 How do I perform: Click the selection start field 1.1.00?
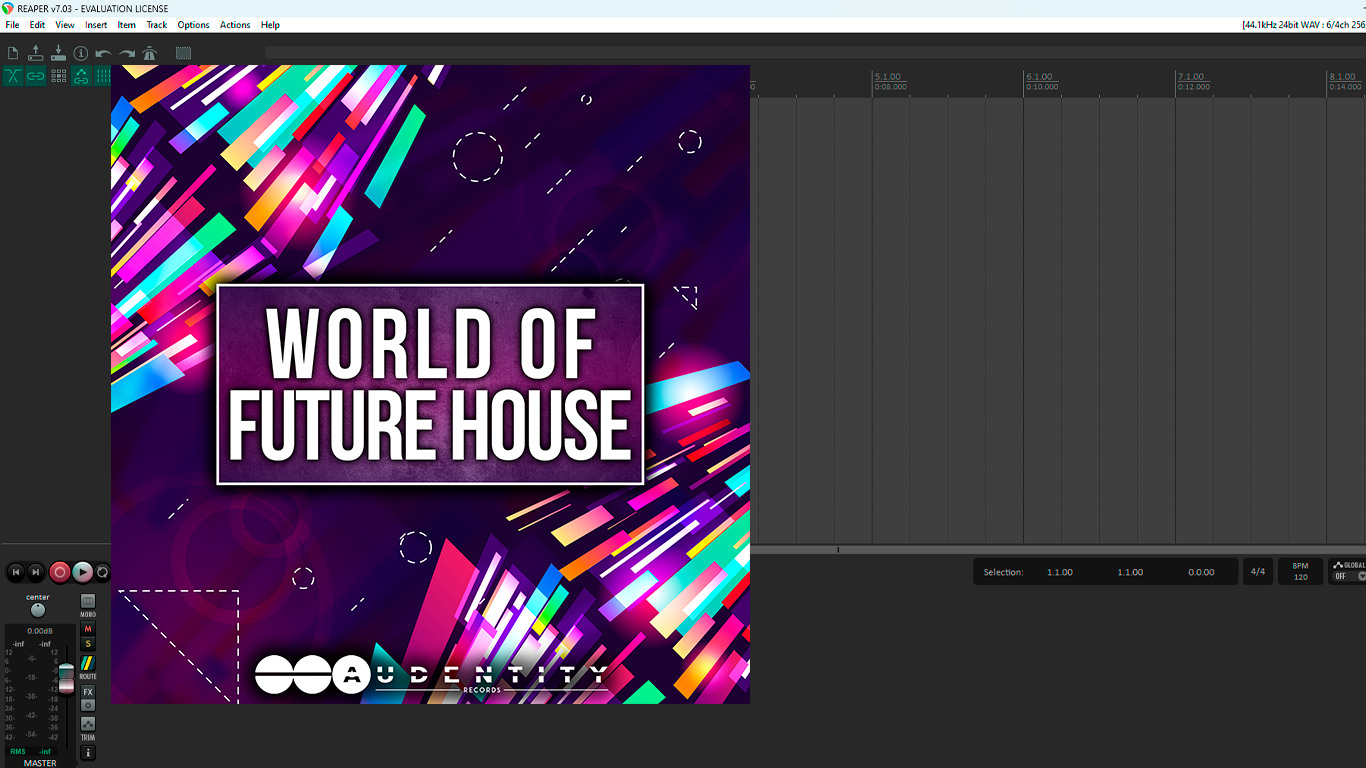[x=1060, y=572]
